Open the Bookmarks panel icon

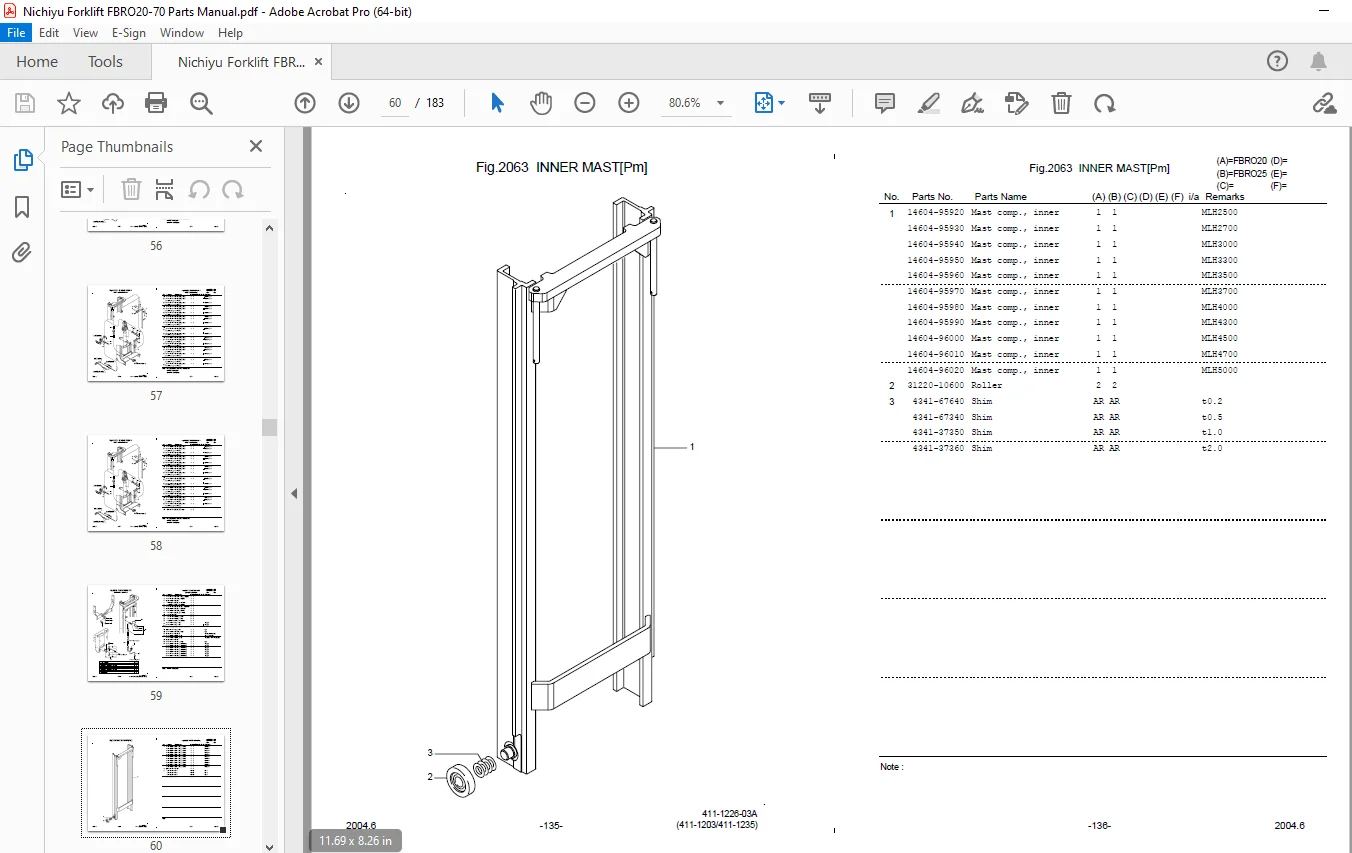point(22,207)
